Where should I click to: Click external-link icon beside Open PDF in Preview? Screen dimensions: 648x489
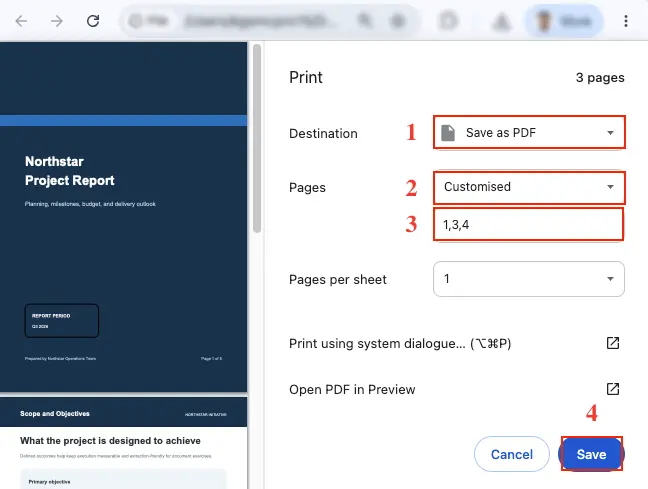612,389
